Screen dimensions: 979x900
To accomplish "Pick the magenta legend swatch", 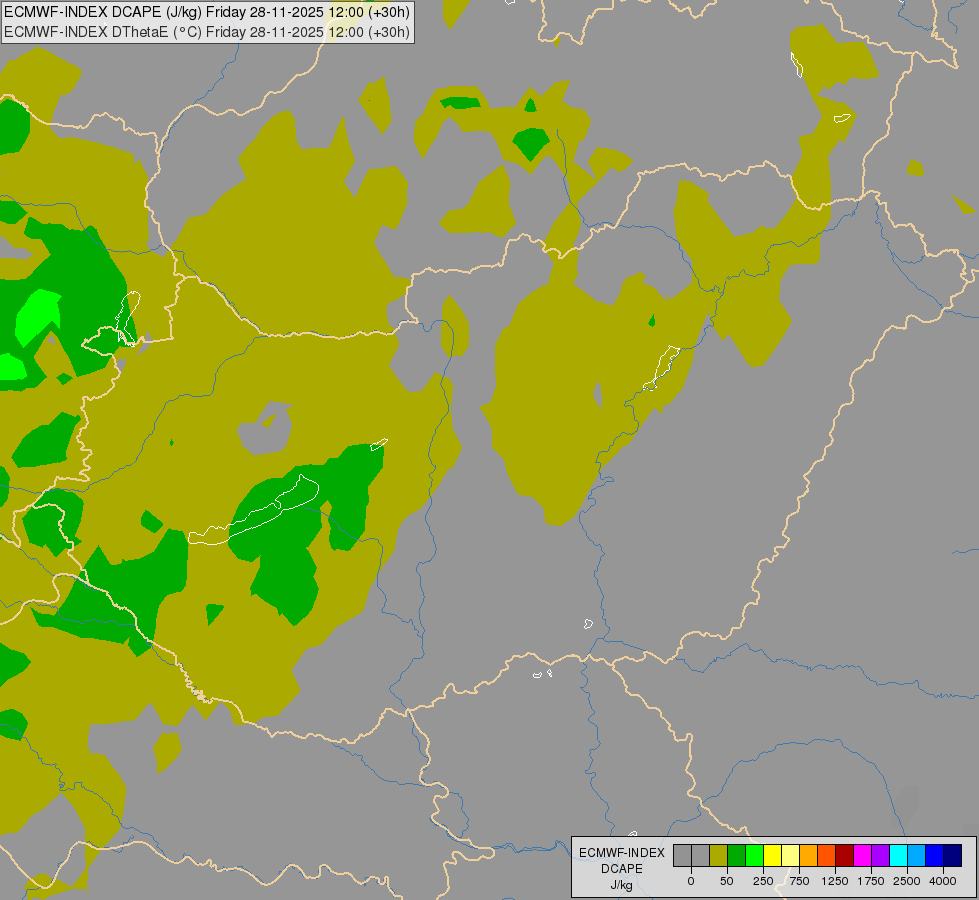I will (x=863, y=856).
